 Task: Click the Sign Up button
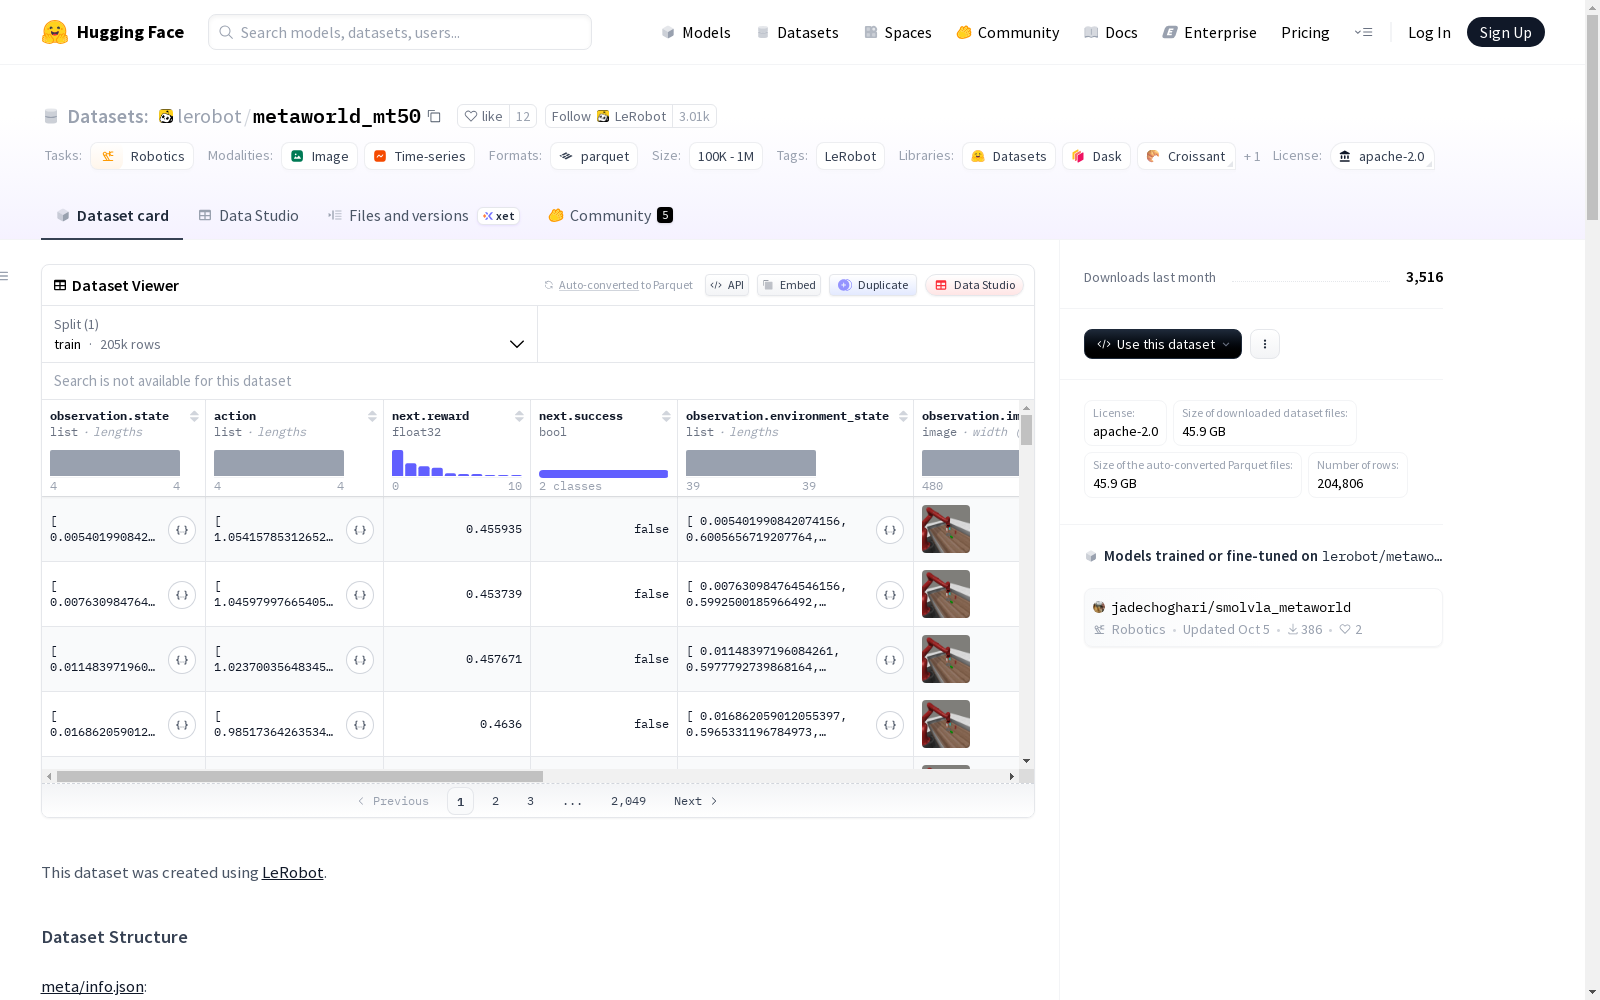(1505, 32)
